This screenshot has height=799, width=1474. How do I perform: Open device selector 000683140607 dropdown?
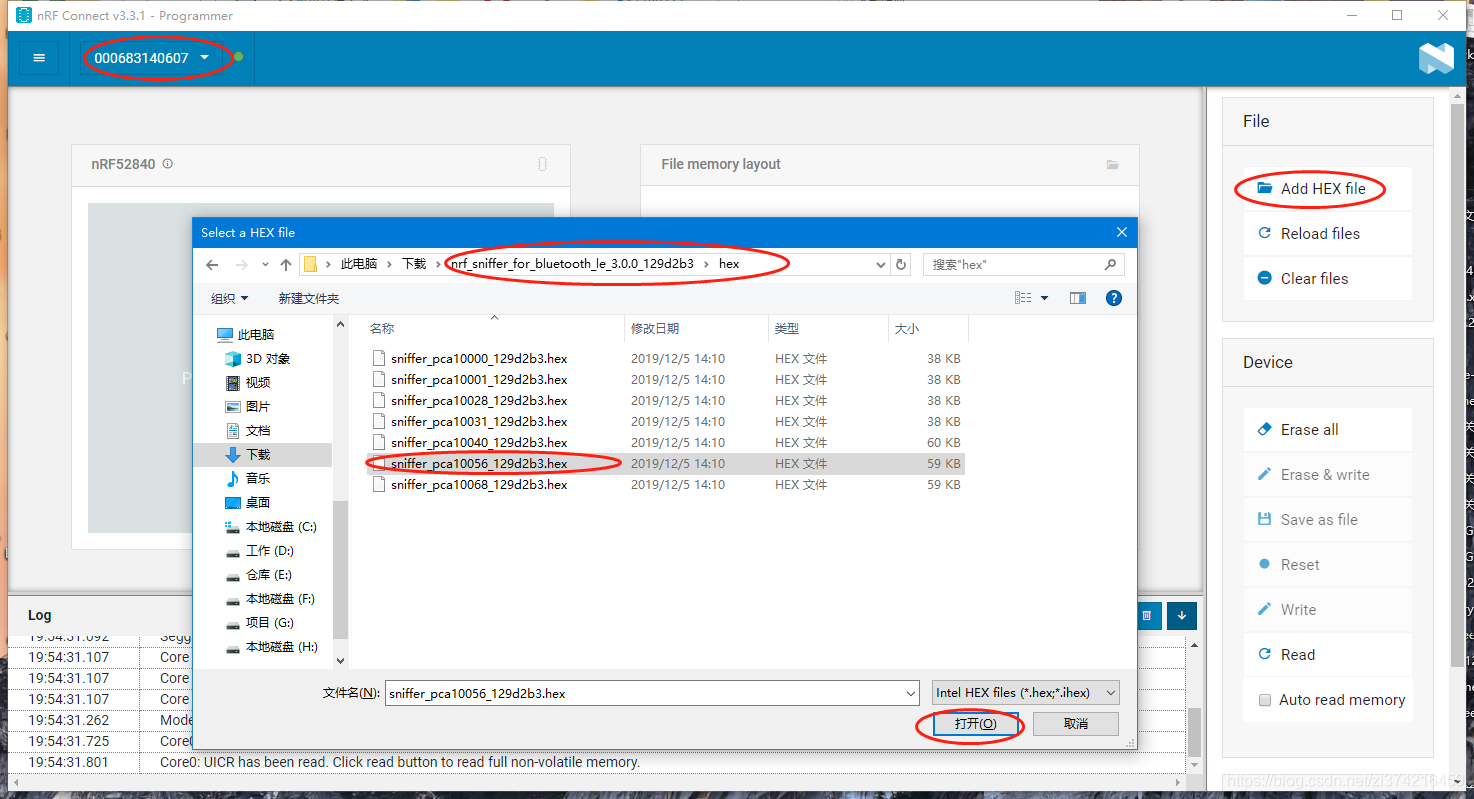click(153, 58)
